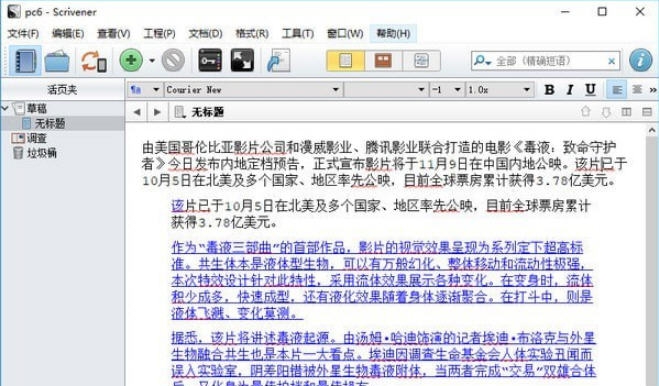Split editor horizontally icon
Image resolution: width=659 pixels, height=386 pixels.
tap(647, 112)
